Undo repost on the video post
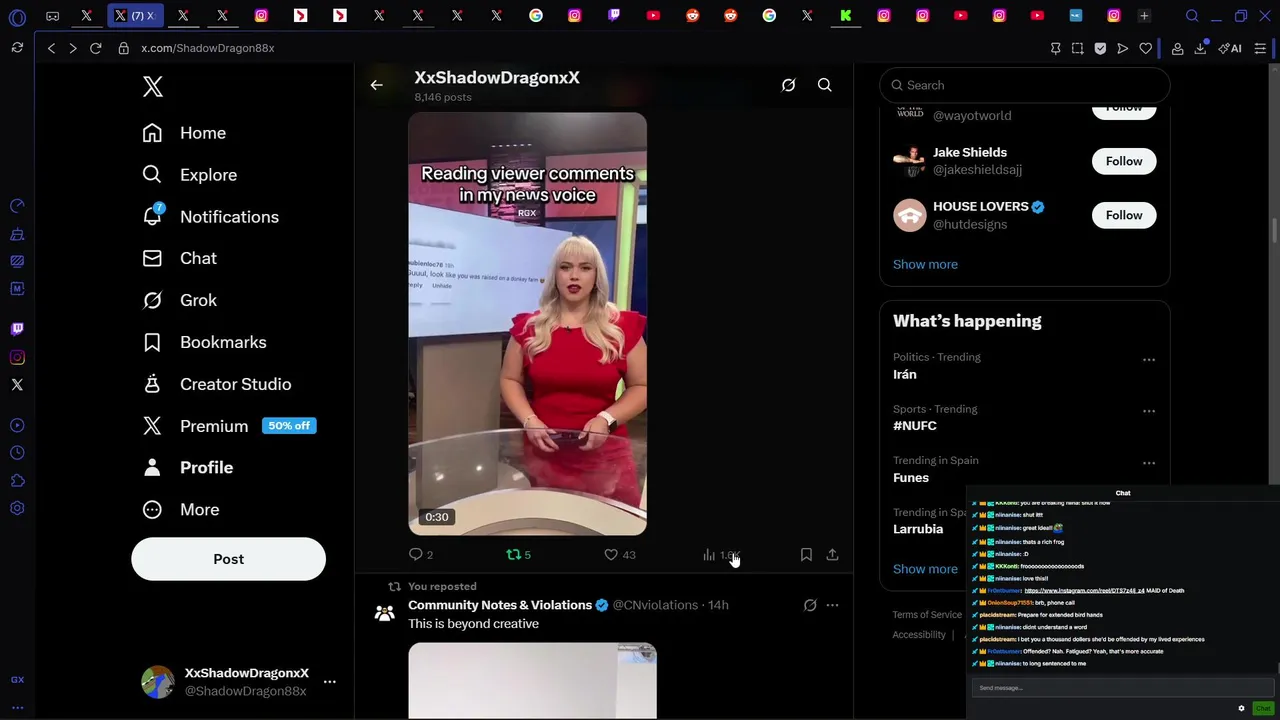This screenshot has width=1280, height=720. 518,555
